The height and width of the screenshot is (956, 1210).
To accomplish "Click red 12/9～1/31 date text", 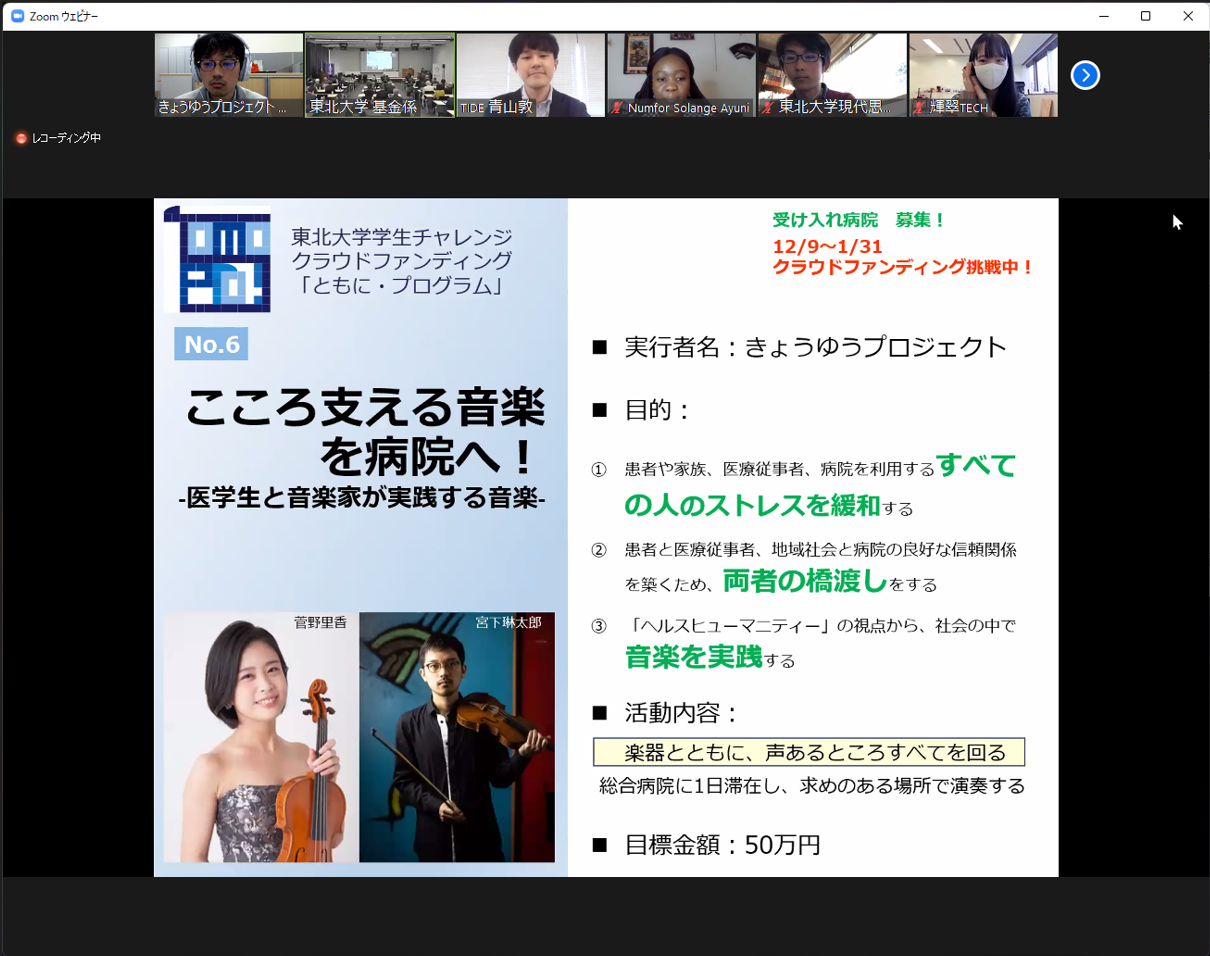I will (x=827, y=245).
